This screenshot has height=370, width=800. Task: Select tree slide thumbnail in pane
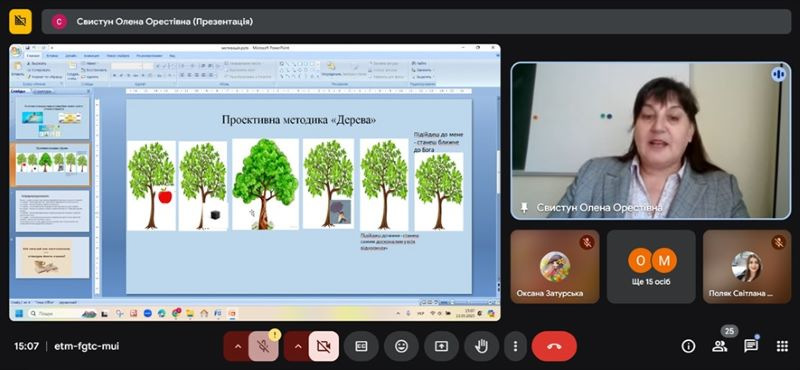click(52, 164)
